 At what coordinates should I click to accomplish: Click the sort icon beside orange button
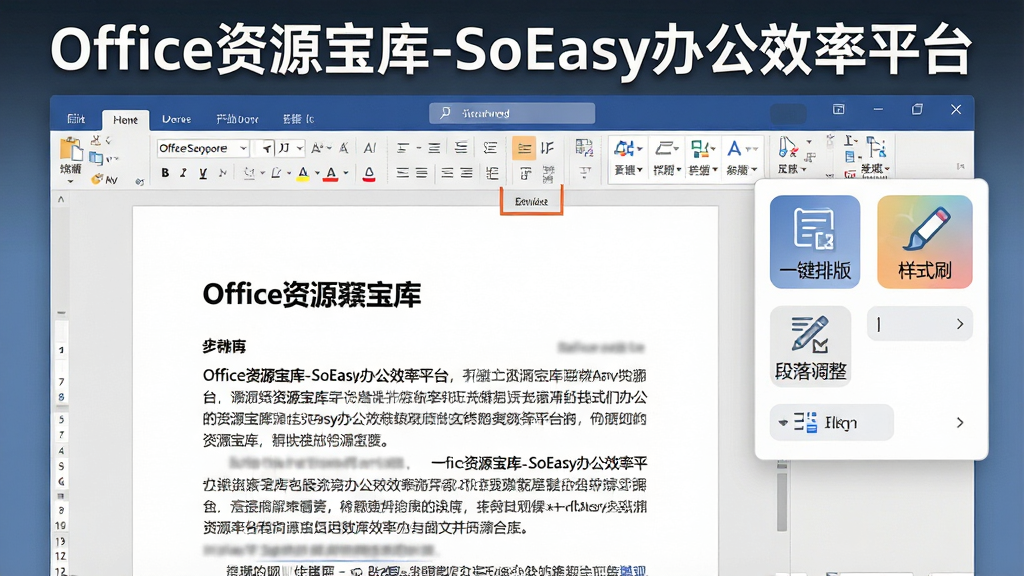[548, 148]
